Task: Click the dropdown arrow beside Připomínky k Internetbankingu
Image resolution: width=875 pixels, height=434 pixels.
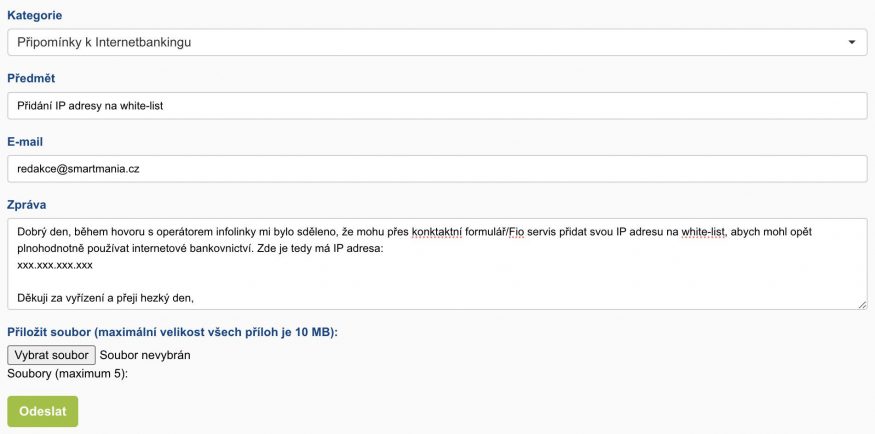Action: (851, 43)
